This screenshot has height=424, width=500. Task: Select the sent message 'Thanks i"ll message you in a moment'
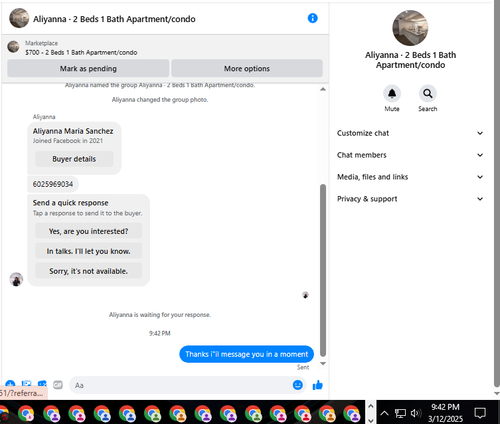click(x=247, y=354)
